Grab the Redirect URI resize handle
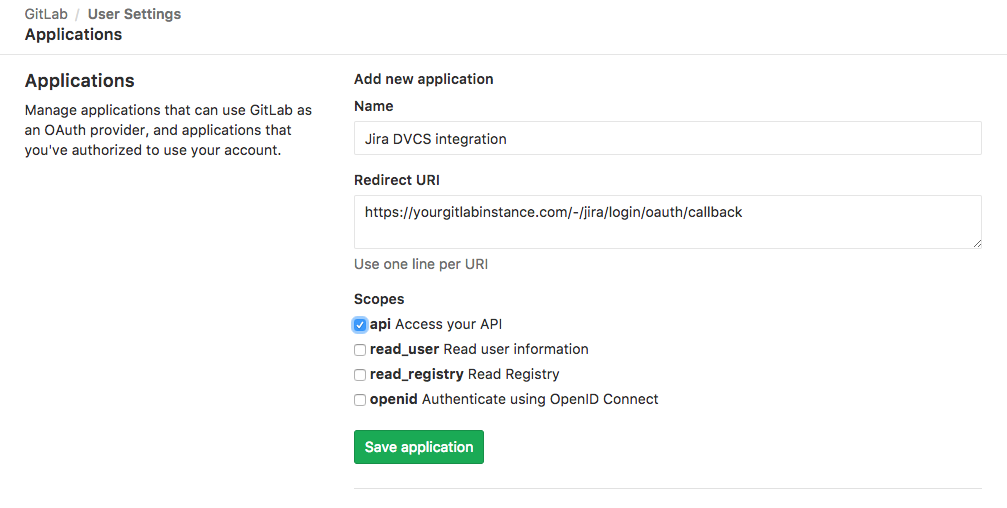This screenshot has height=508, width=1007. coord(976,243)
